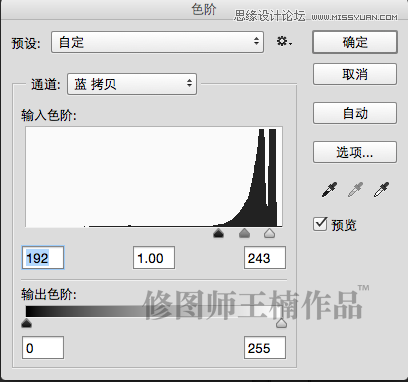Click the input highlight field 243
Viewport: 408px width, 382px height.
(x=265, y=258)
